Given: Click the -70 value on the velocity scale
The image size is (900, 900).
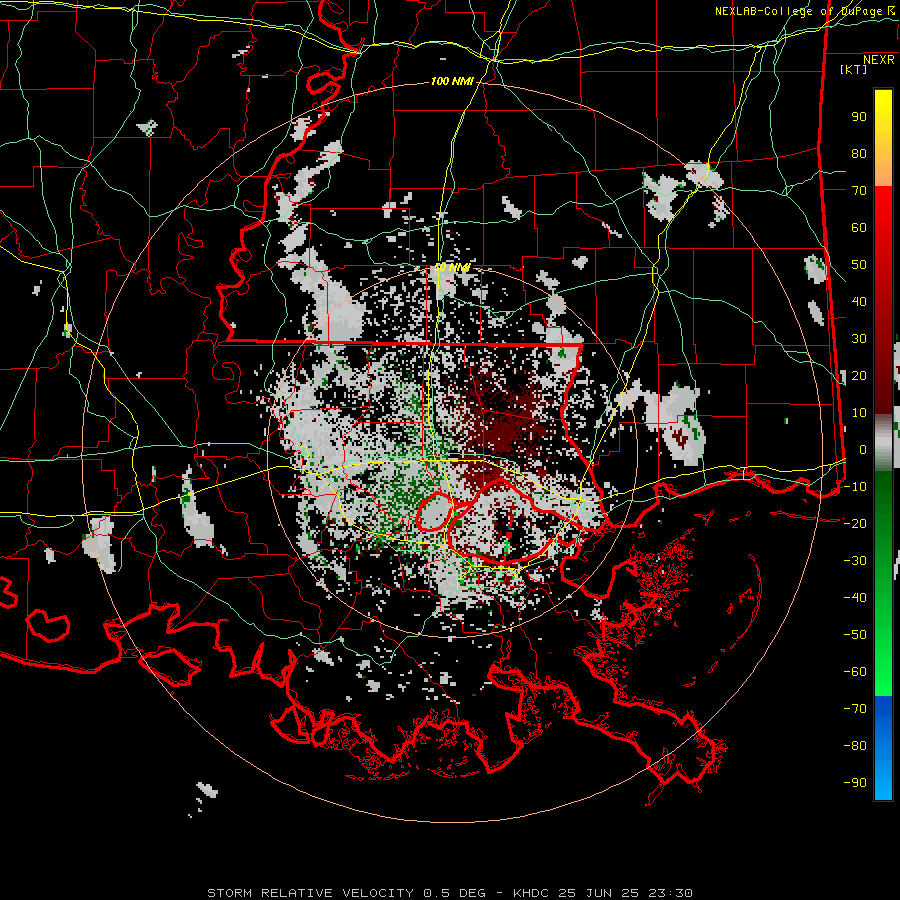Looking at the screenshot, I should click(855, 709).
